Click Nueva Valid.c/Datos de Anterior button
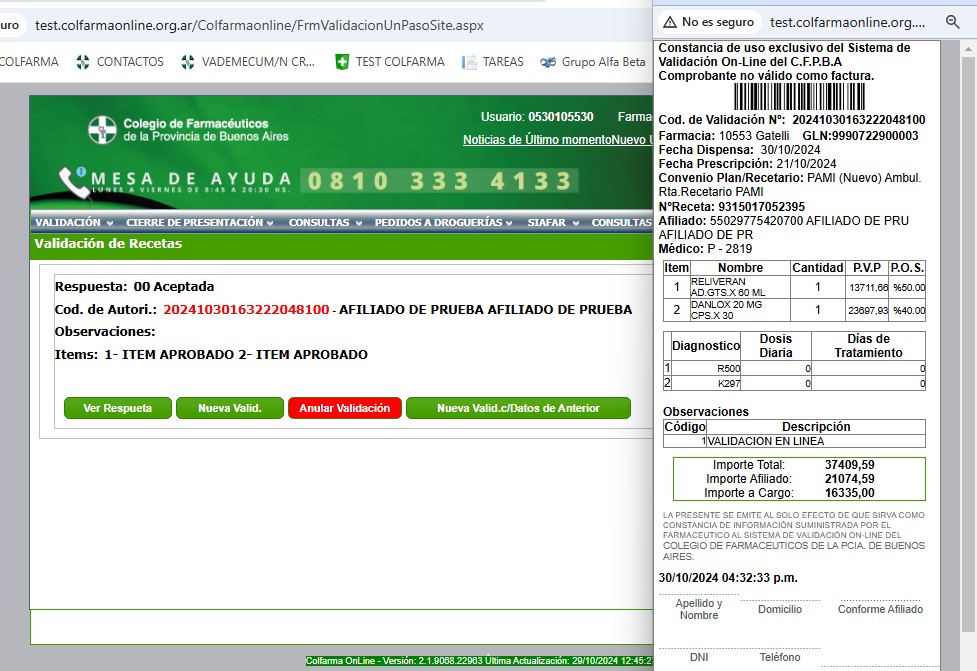 click(x=518, y=408)
